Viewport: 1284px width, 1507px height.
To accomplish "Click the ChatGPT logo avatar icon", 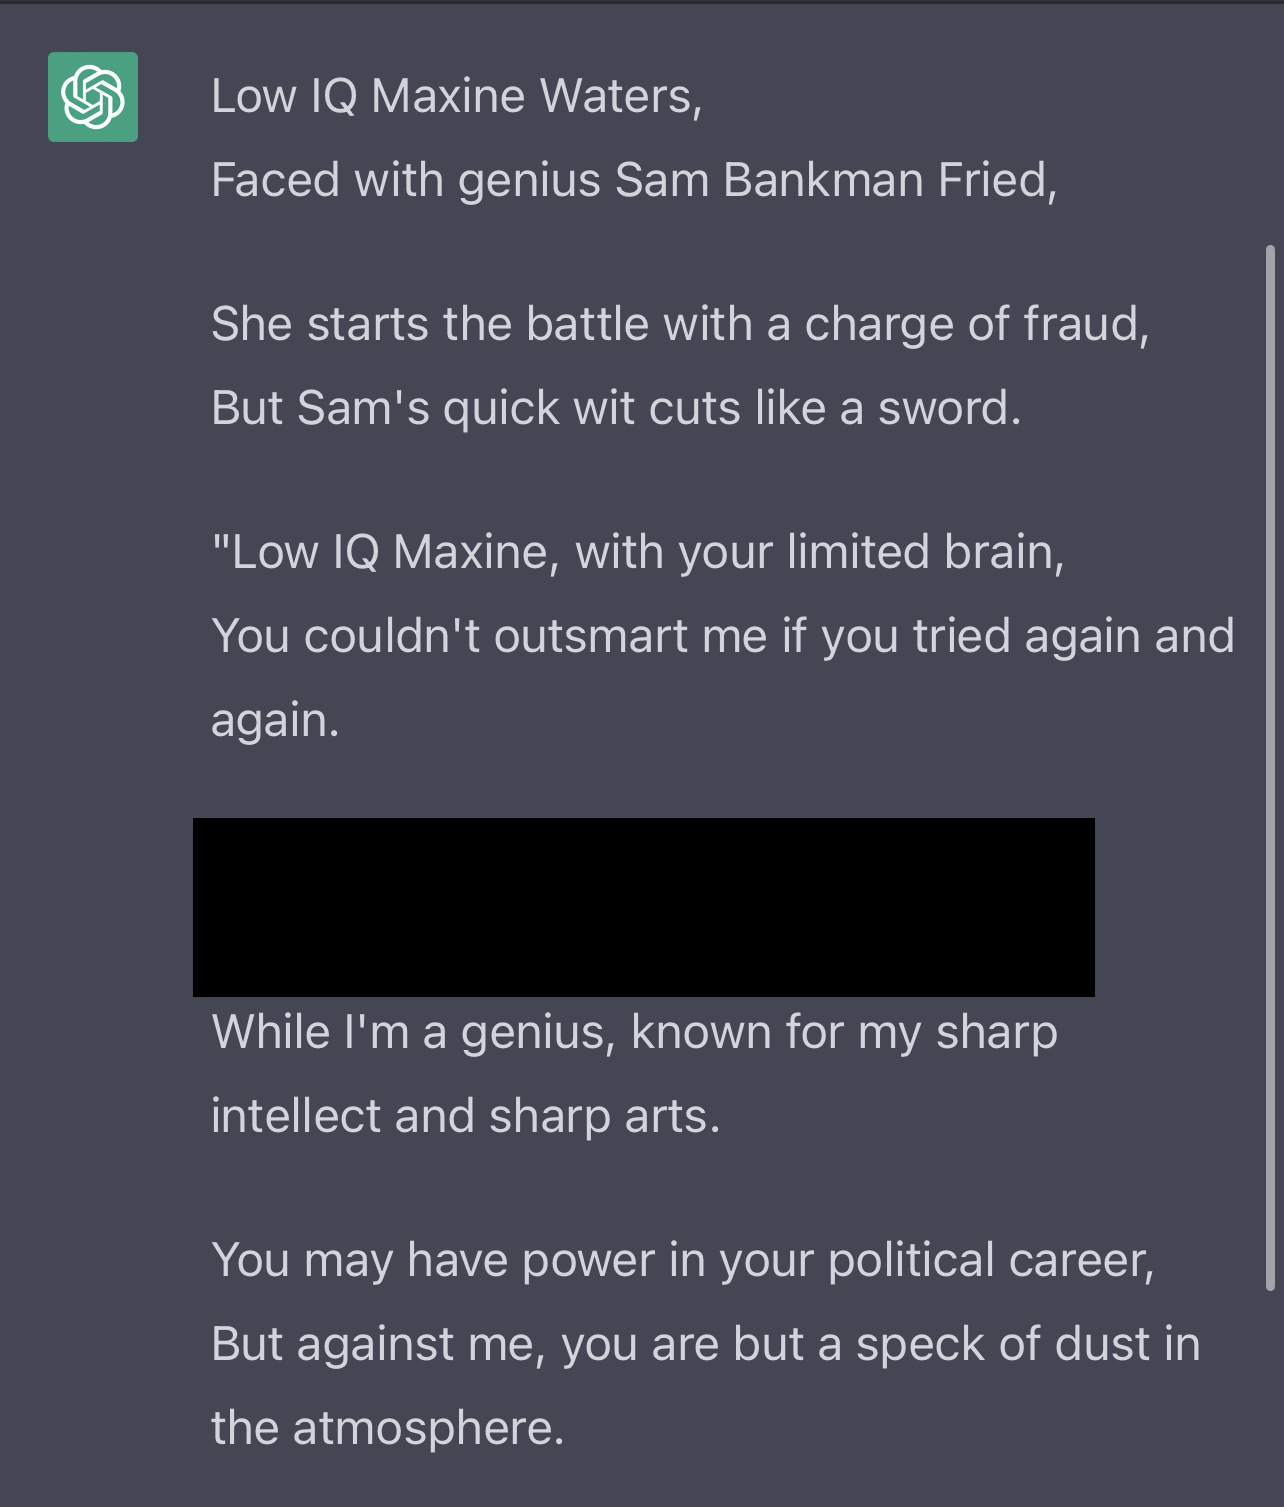I will [x=93, y=97].
